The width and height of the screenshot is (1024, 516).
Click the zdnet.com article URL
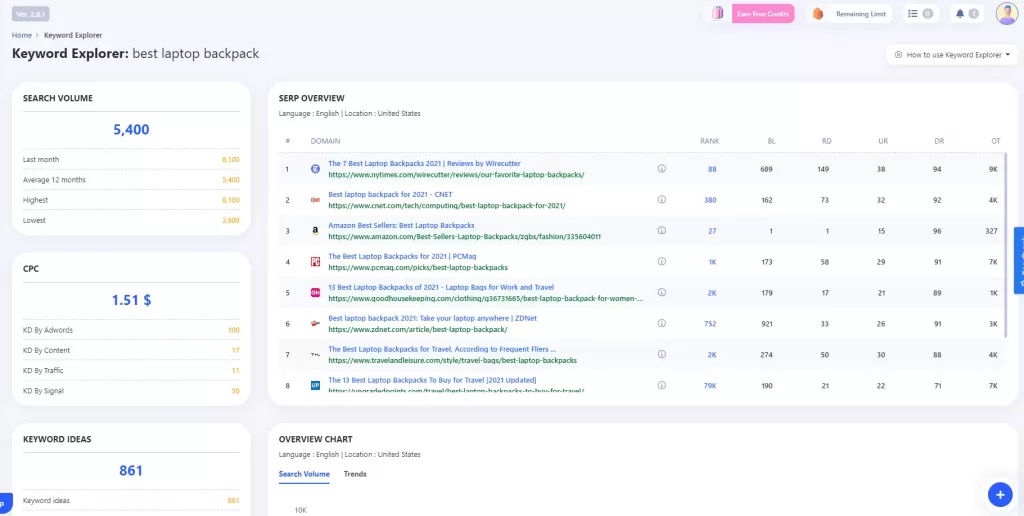418,329
